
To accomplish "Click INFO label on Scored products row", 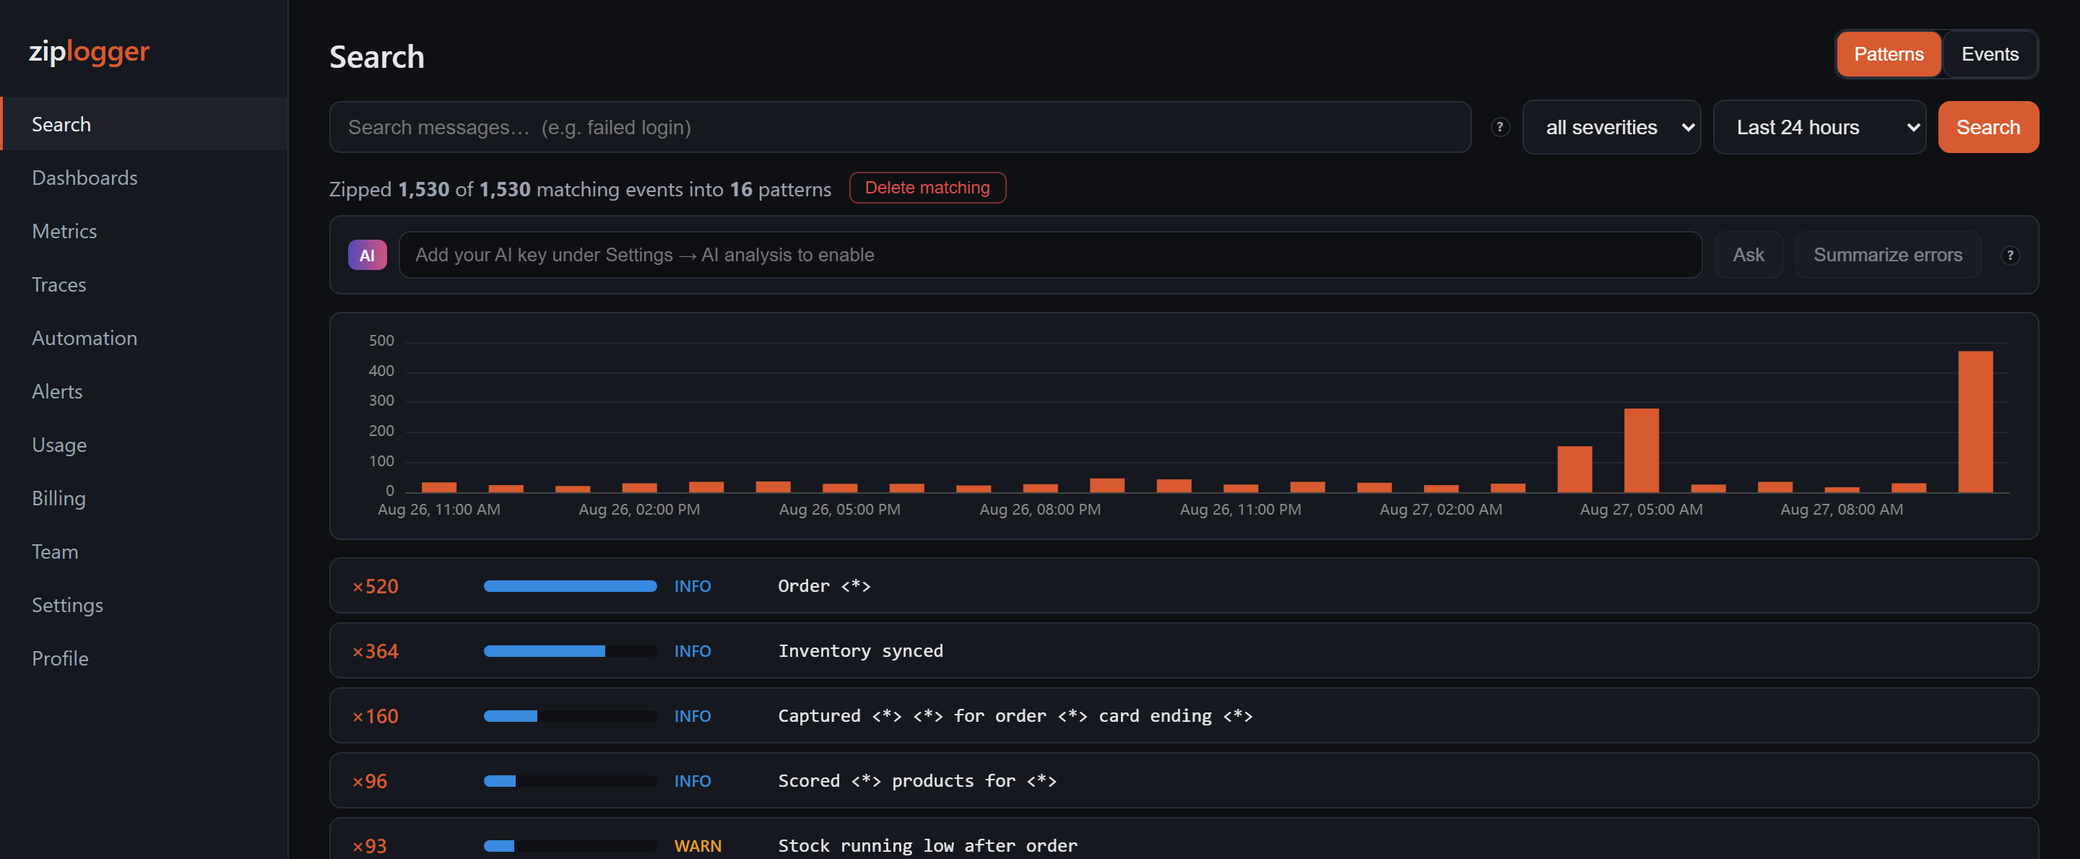I will (x=692, y=781).
